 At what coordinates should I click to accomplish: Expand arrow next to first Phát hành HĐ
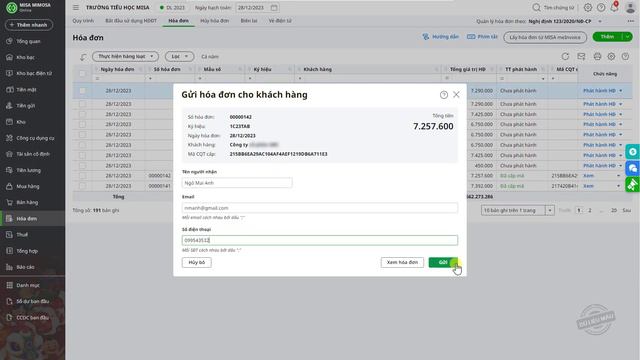[x=621, y=91]
